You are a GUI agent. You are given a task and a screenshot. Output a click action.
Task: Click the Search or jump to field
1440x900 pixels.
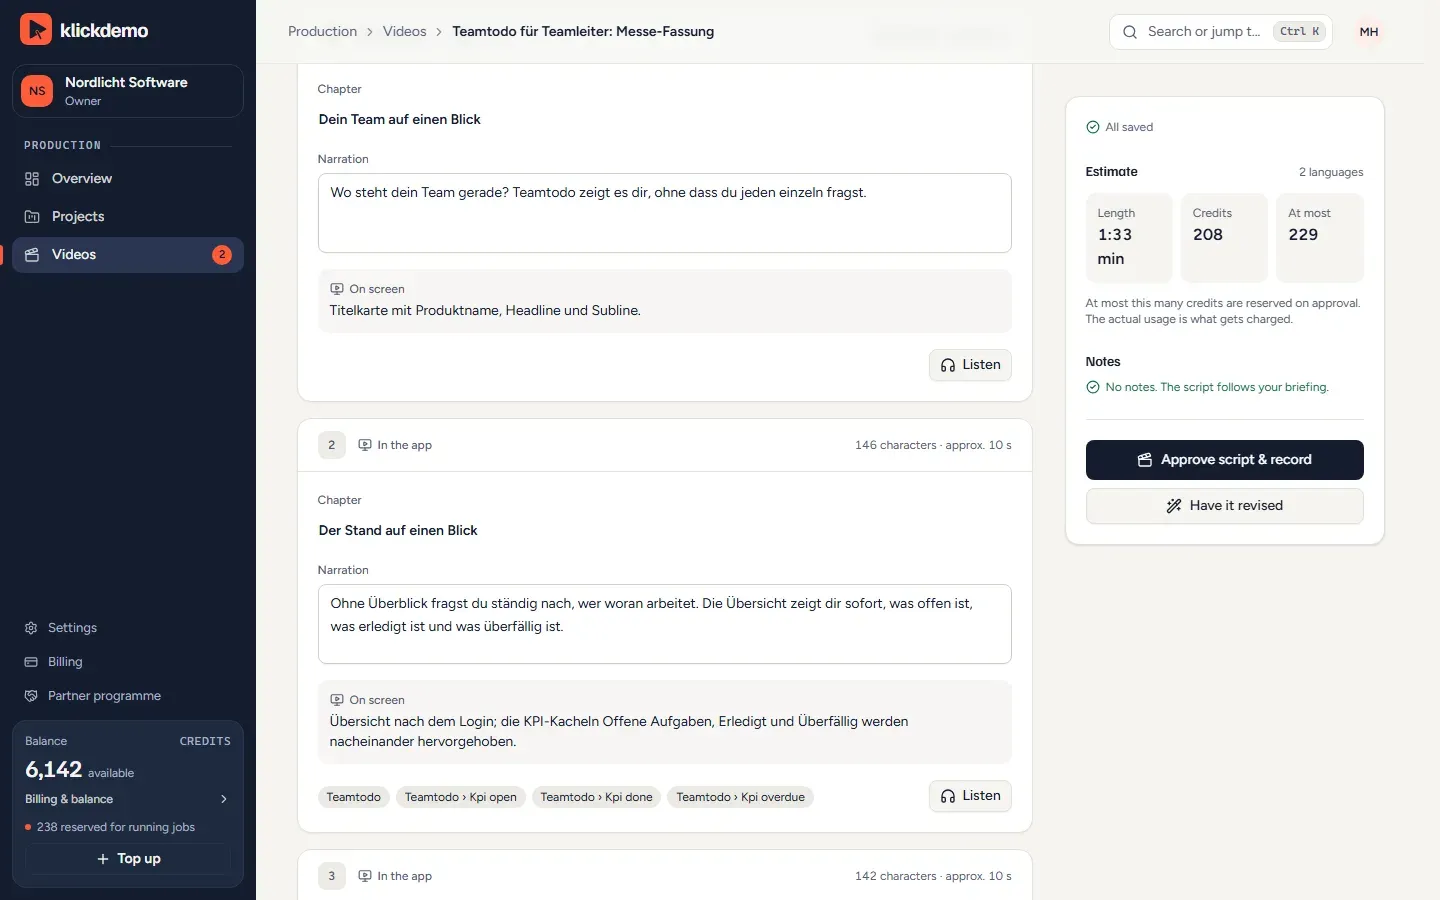[x=1220, y=32]
